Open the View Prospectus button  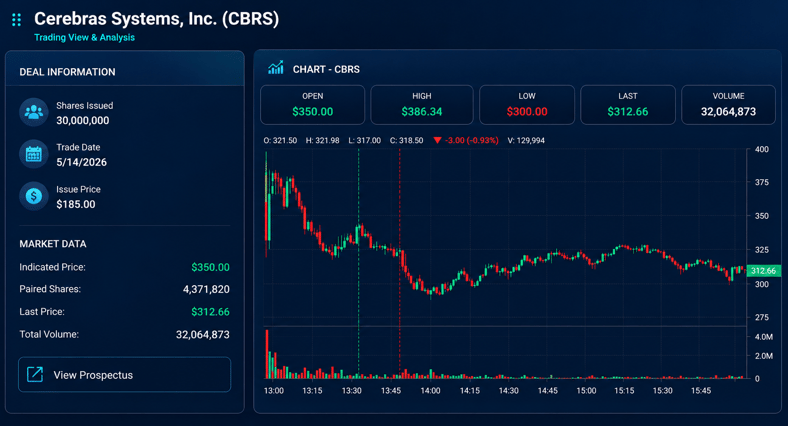point(125,374)
